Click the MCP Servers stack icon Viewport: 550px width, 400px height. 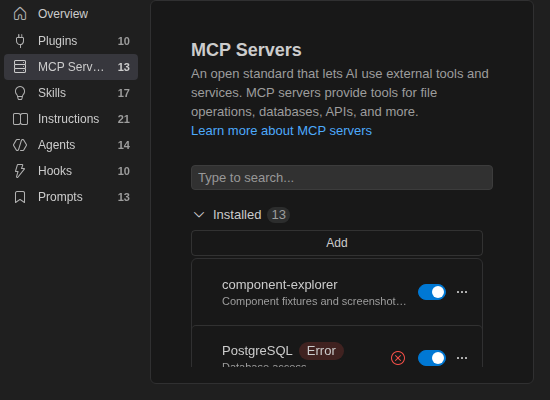pyautogui.click(x=20, y=67)
